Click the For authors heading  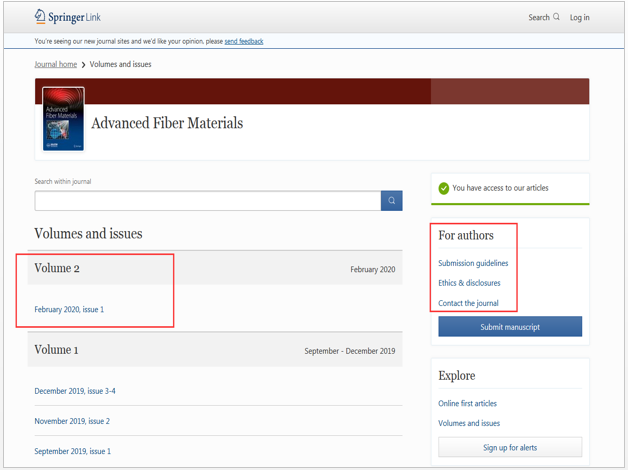[x=466, y=235]
